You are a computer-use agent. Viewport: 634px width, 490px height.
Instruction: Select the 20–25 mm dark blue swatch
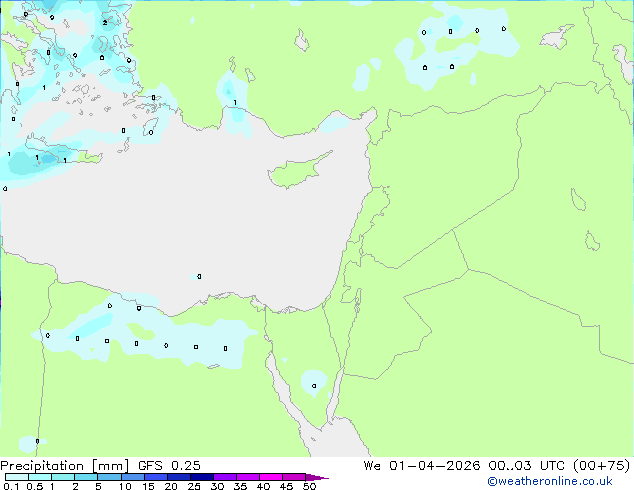click(178, 477)
